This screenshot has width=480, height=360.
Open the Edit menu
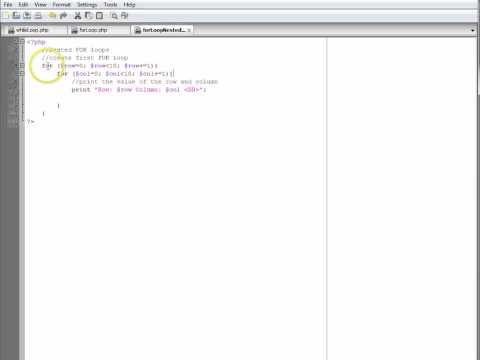click(23, 5)
